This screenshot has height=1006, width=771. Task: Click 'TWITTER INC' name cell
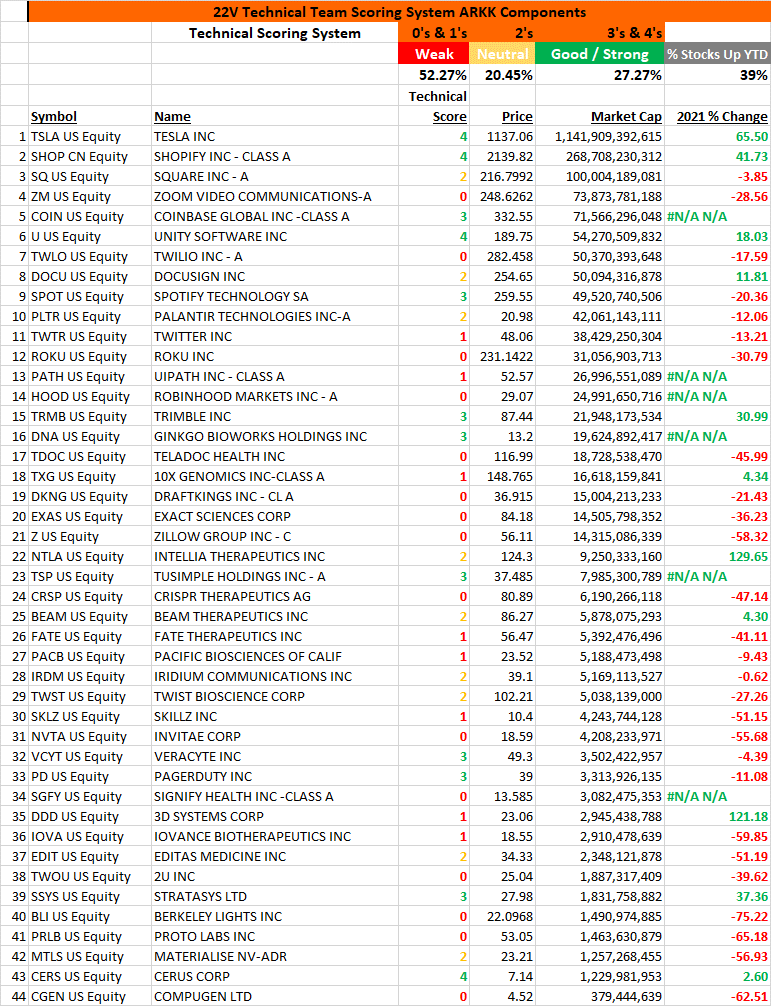(275, 336)
